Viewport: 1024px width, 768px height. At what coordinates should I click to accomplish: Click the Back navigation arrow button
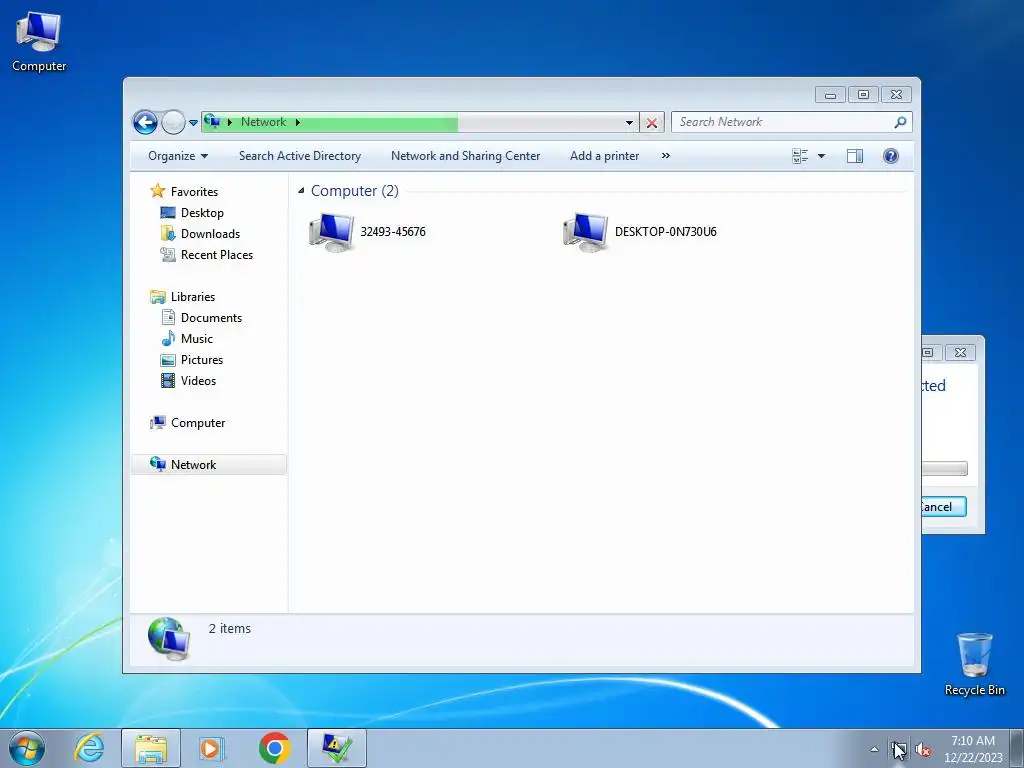[145, 122]
